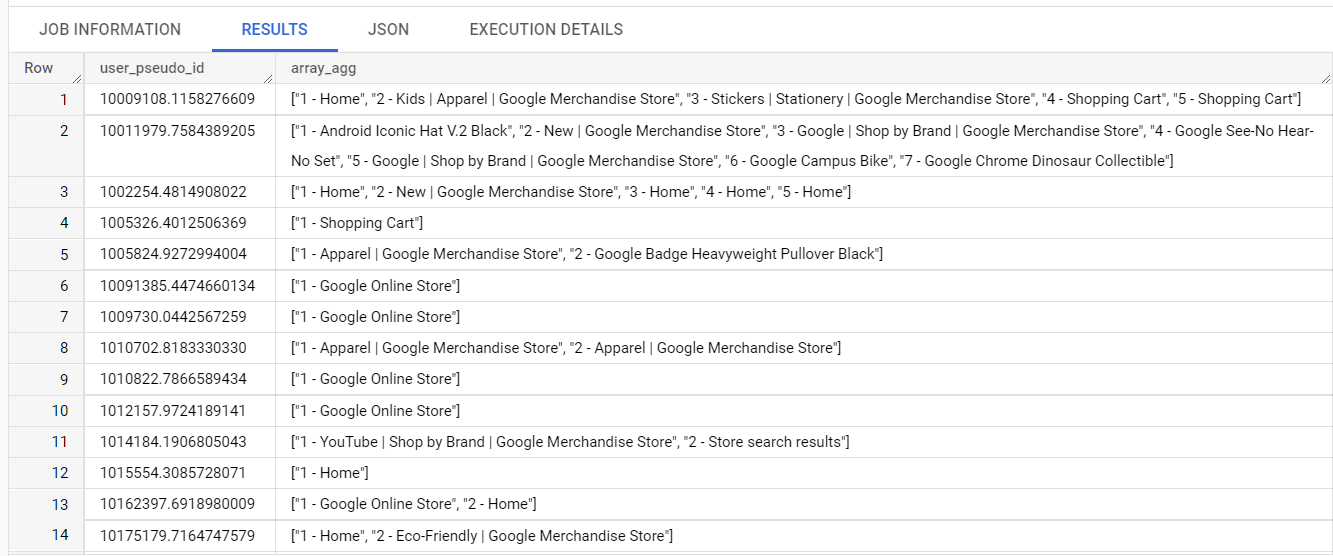Click the Google Online Store array in row 9

(376, 379)
